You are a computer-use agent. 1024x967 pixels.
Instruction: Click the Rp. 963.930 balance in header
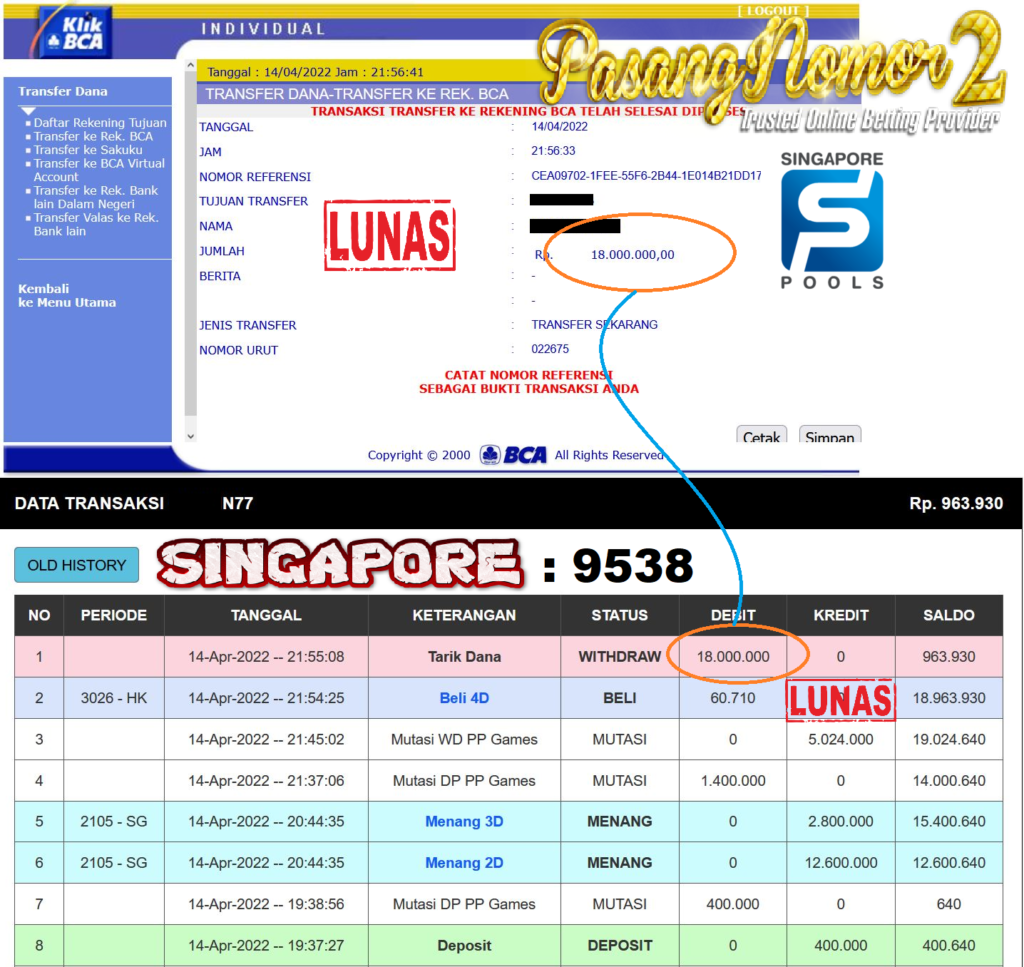[956, 503]
